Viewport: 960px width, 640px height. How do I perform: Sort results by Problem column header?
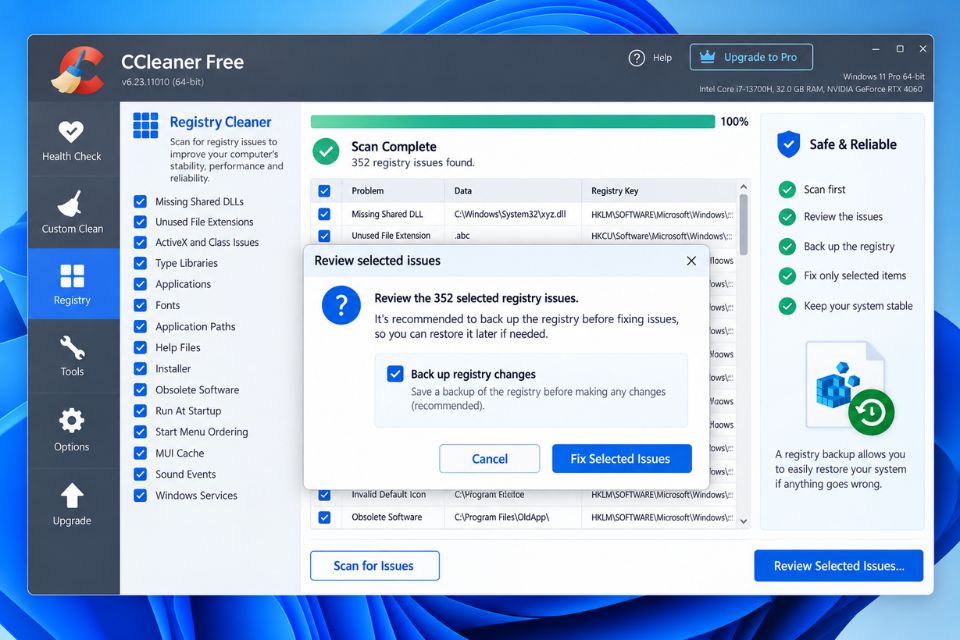tap(392, 191)
